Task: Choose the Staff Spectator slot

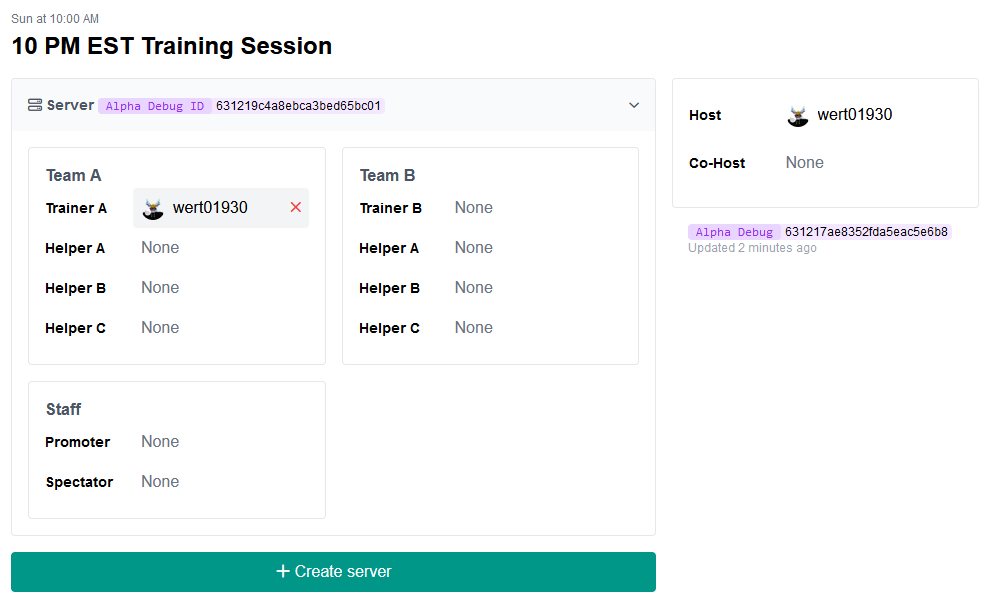Action: (160, 482)
